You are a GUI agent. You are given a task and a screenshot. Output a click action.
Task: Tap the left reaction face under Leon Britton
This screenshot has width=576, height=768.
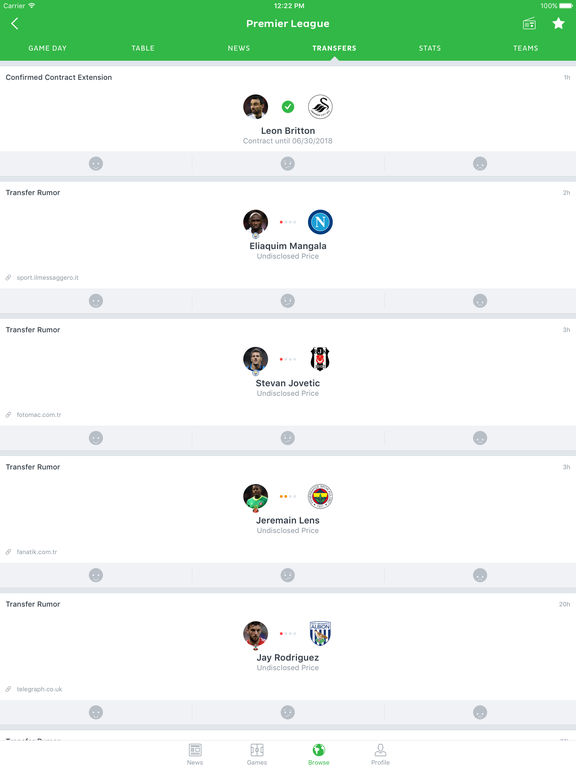pos(96,164)
